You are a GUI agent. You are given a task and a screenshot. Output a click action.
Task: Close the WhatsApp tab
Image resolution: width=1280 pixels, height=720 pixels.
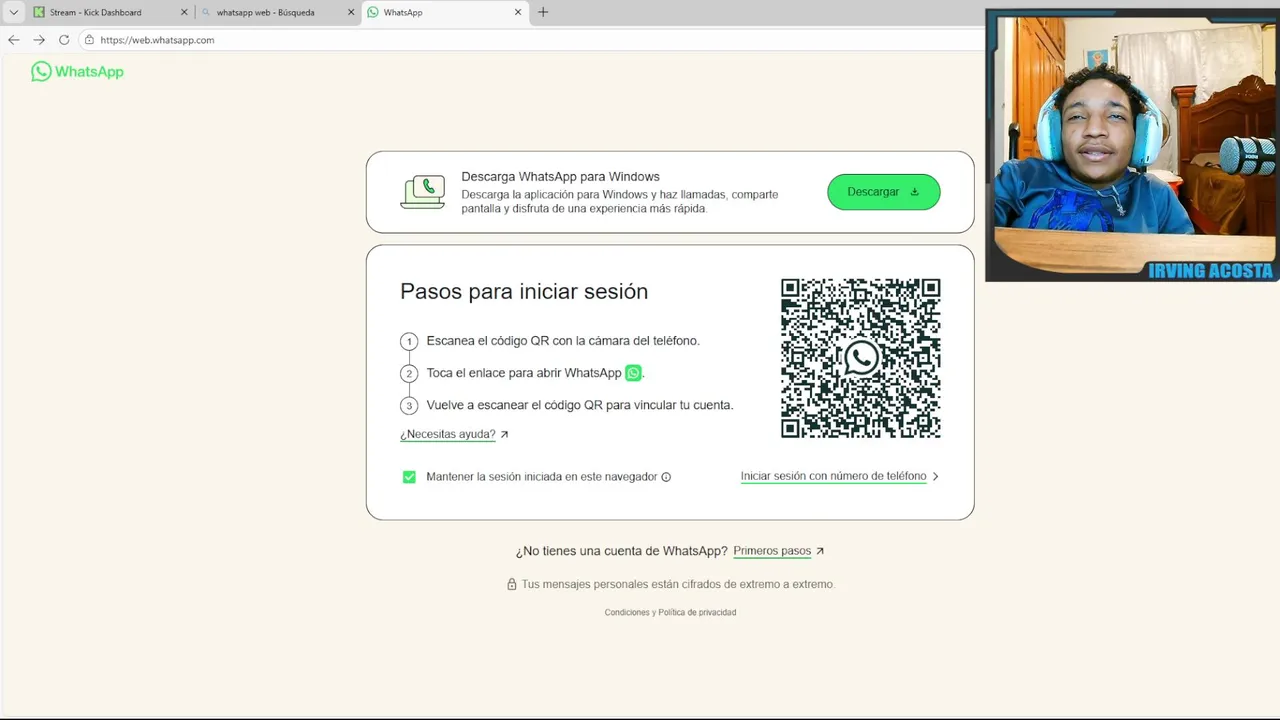518,12
